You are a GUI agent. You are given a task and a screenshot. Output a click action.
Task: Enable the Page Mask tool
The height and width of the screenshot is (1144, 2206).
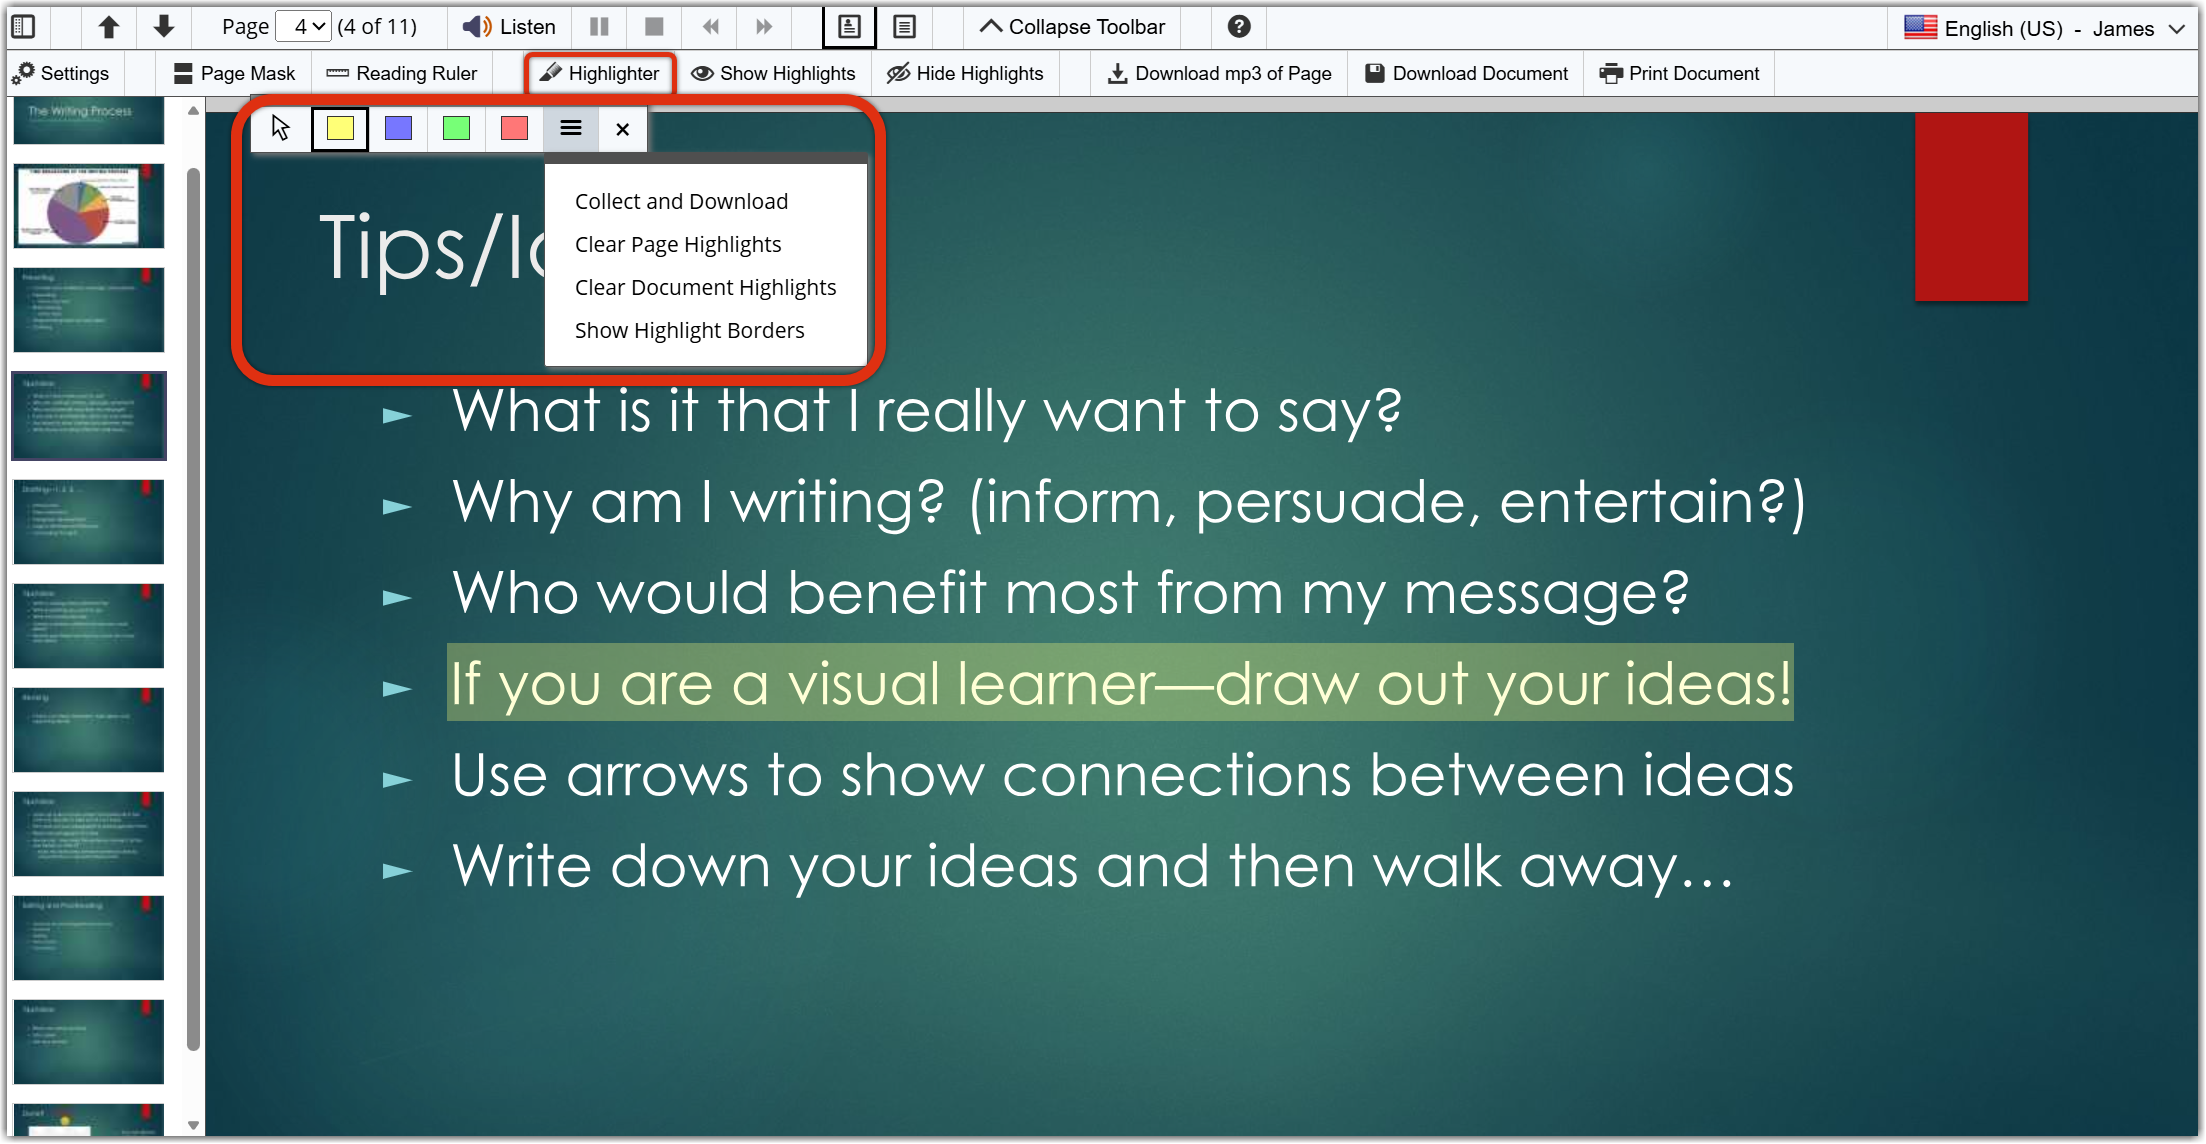pos(234,73)
